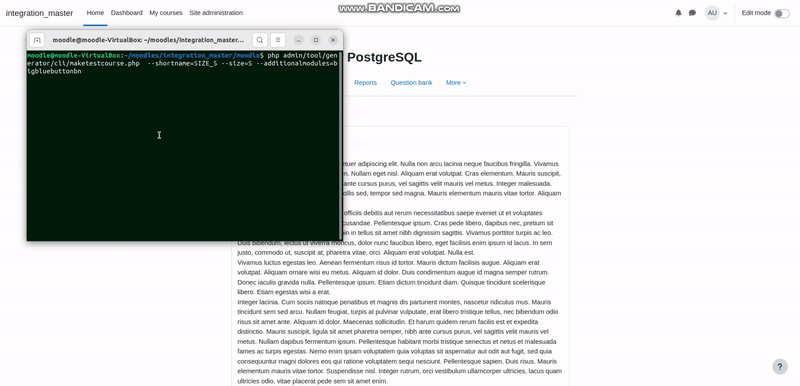Click the paragraph starting 'Integer lacinia'
Image resolution: width=800 pixels, height=386 pixels.
point(399,342)
